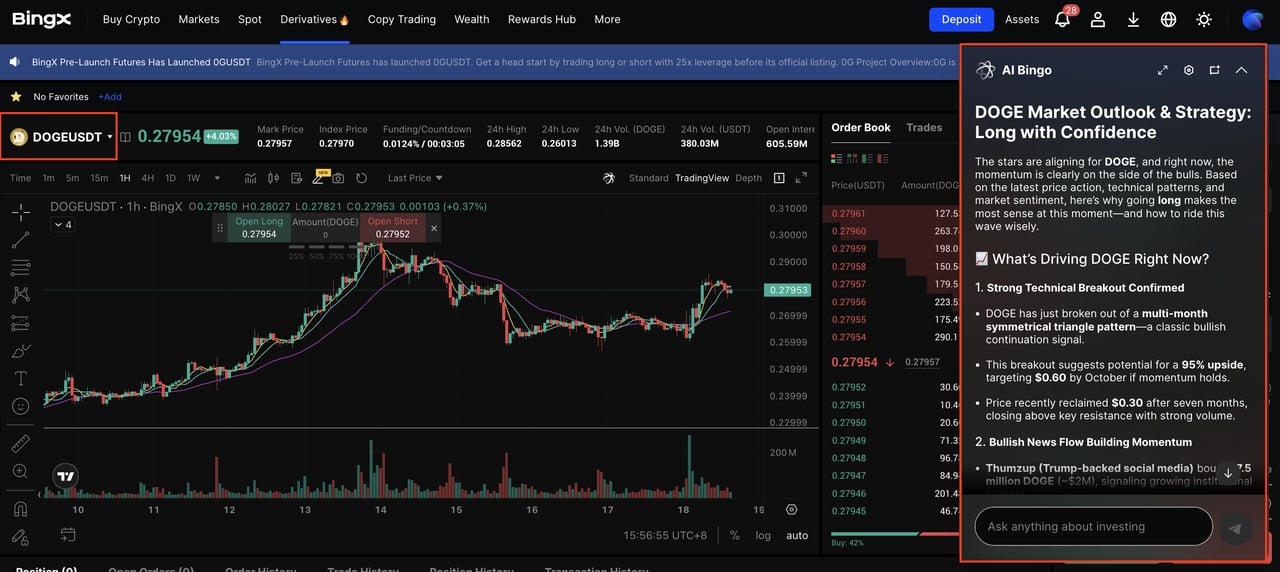Click the download app icon

click(1133, 19)
